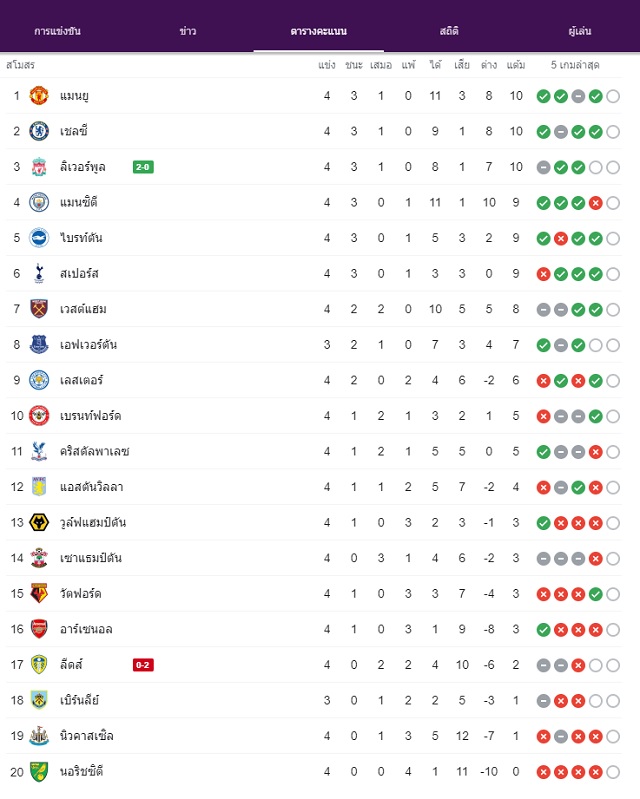Click Man City's red loss result indicator
Screen dimensions: 640x799
click(x=596, y=203)
